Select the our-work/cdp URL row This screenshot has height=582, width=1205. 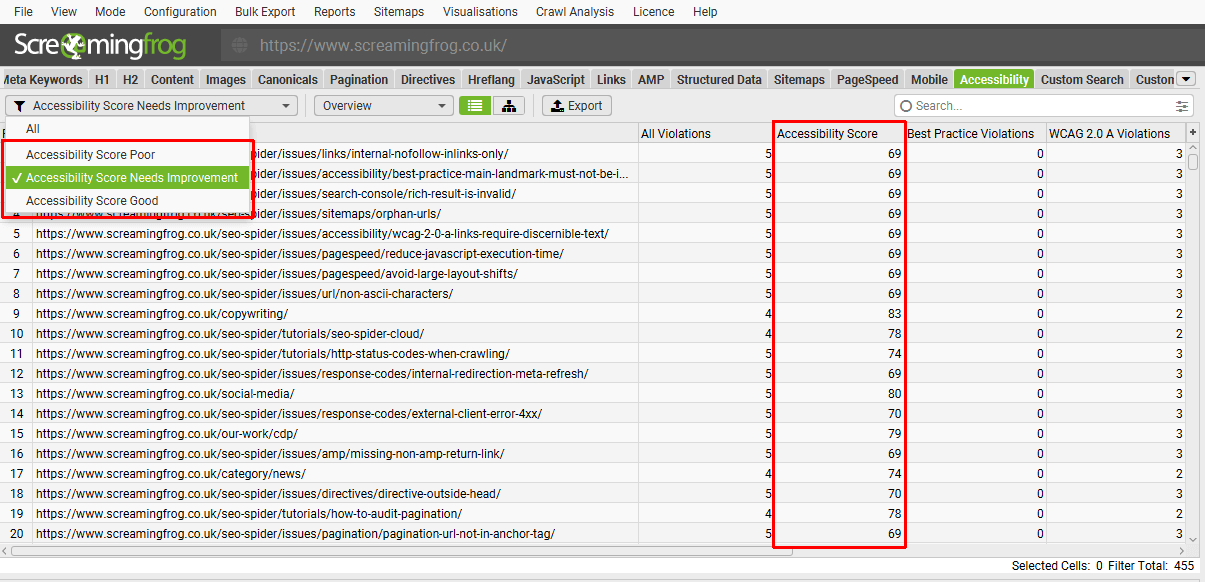click(x=593, y=434)
